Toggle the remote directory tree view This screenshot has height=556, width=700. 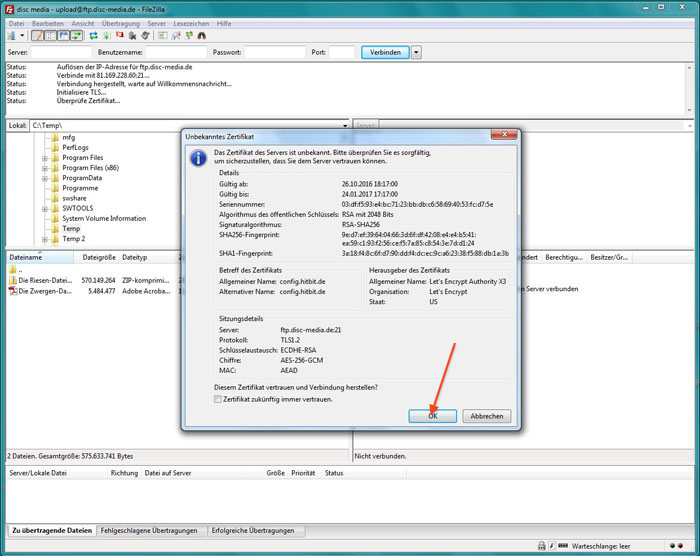coord(64,36)
